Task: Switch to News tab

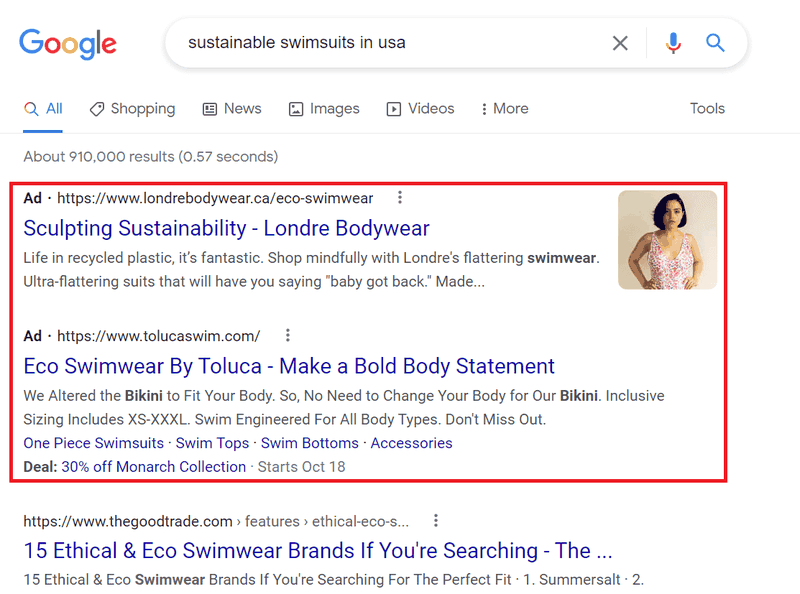Action: tap(232, 109)
